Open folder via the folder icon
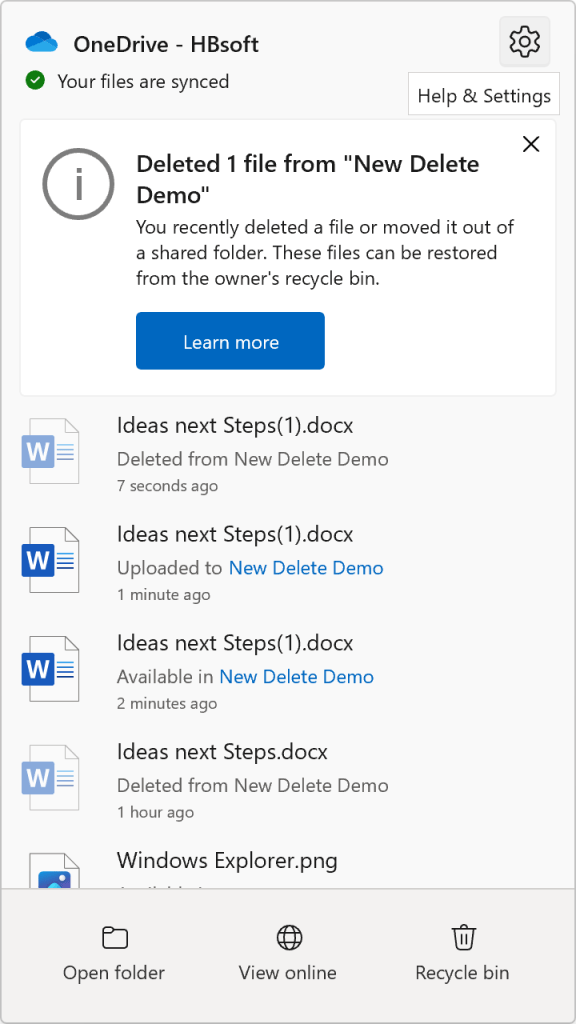The height and width of the screenshot is (1024, 576). (113, 938)
